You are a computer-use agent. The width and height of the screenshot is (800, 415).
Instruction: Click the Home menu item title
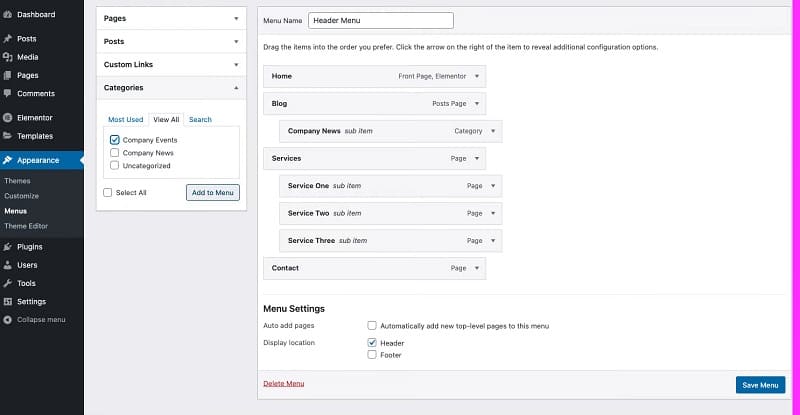click(282, 76)
